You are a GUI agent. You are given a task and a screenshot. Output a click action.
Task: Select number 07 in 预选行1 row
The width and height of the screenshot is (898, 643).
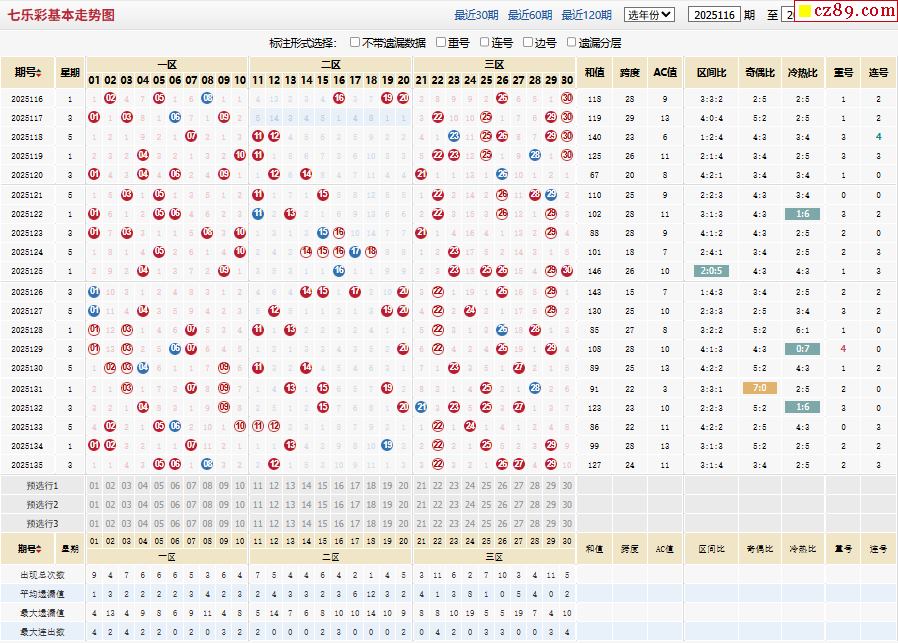191,485
